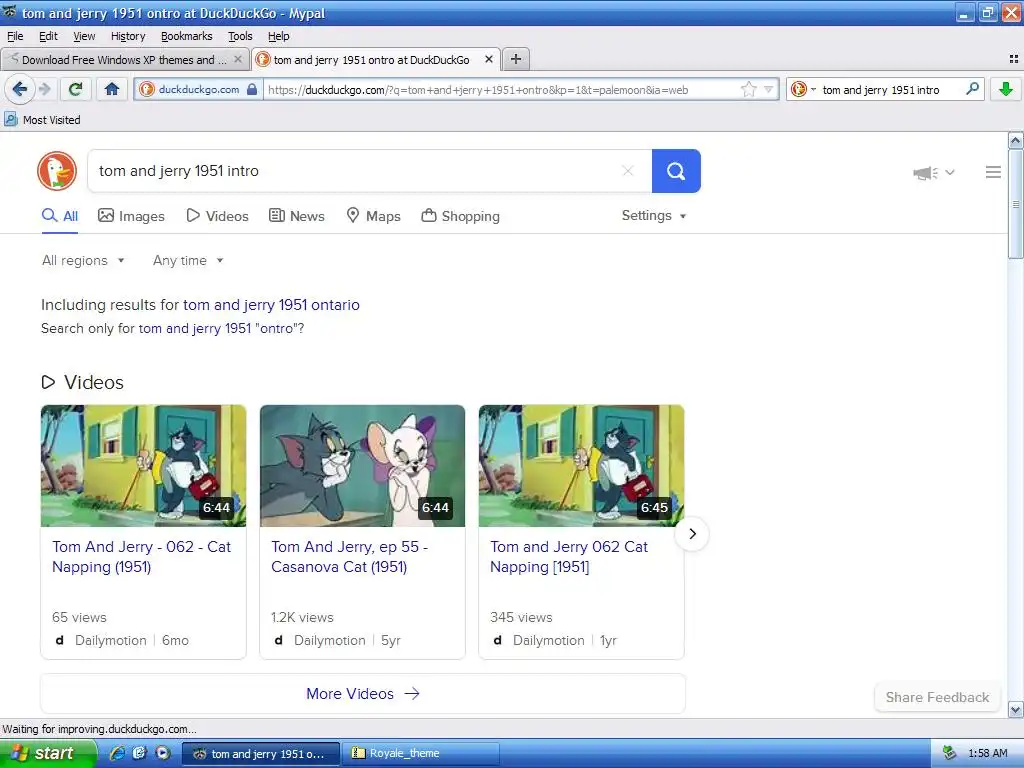Open the address bar history dropdown arrow

tap(769, 89)
